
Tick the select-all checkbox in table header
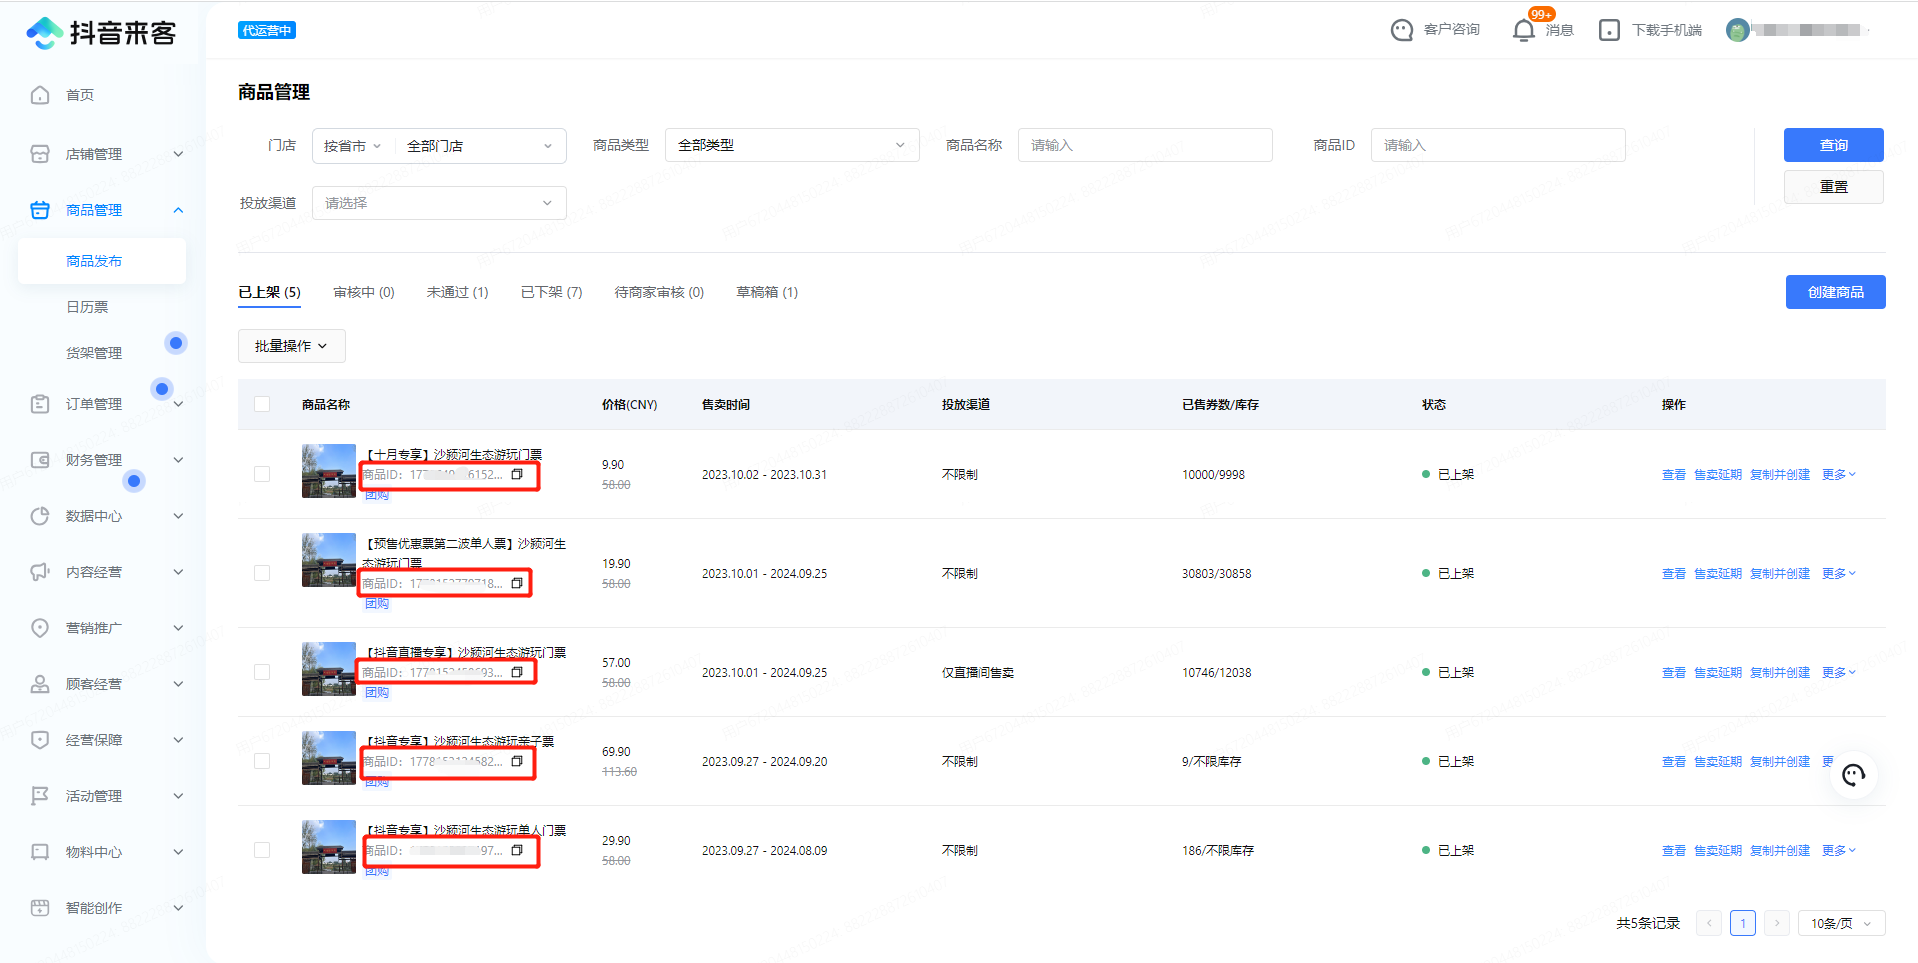[x=262, y=404]
